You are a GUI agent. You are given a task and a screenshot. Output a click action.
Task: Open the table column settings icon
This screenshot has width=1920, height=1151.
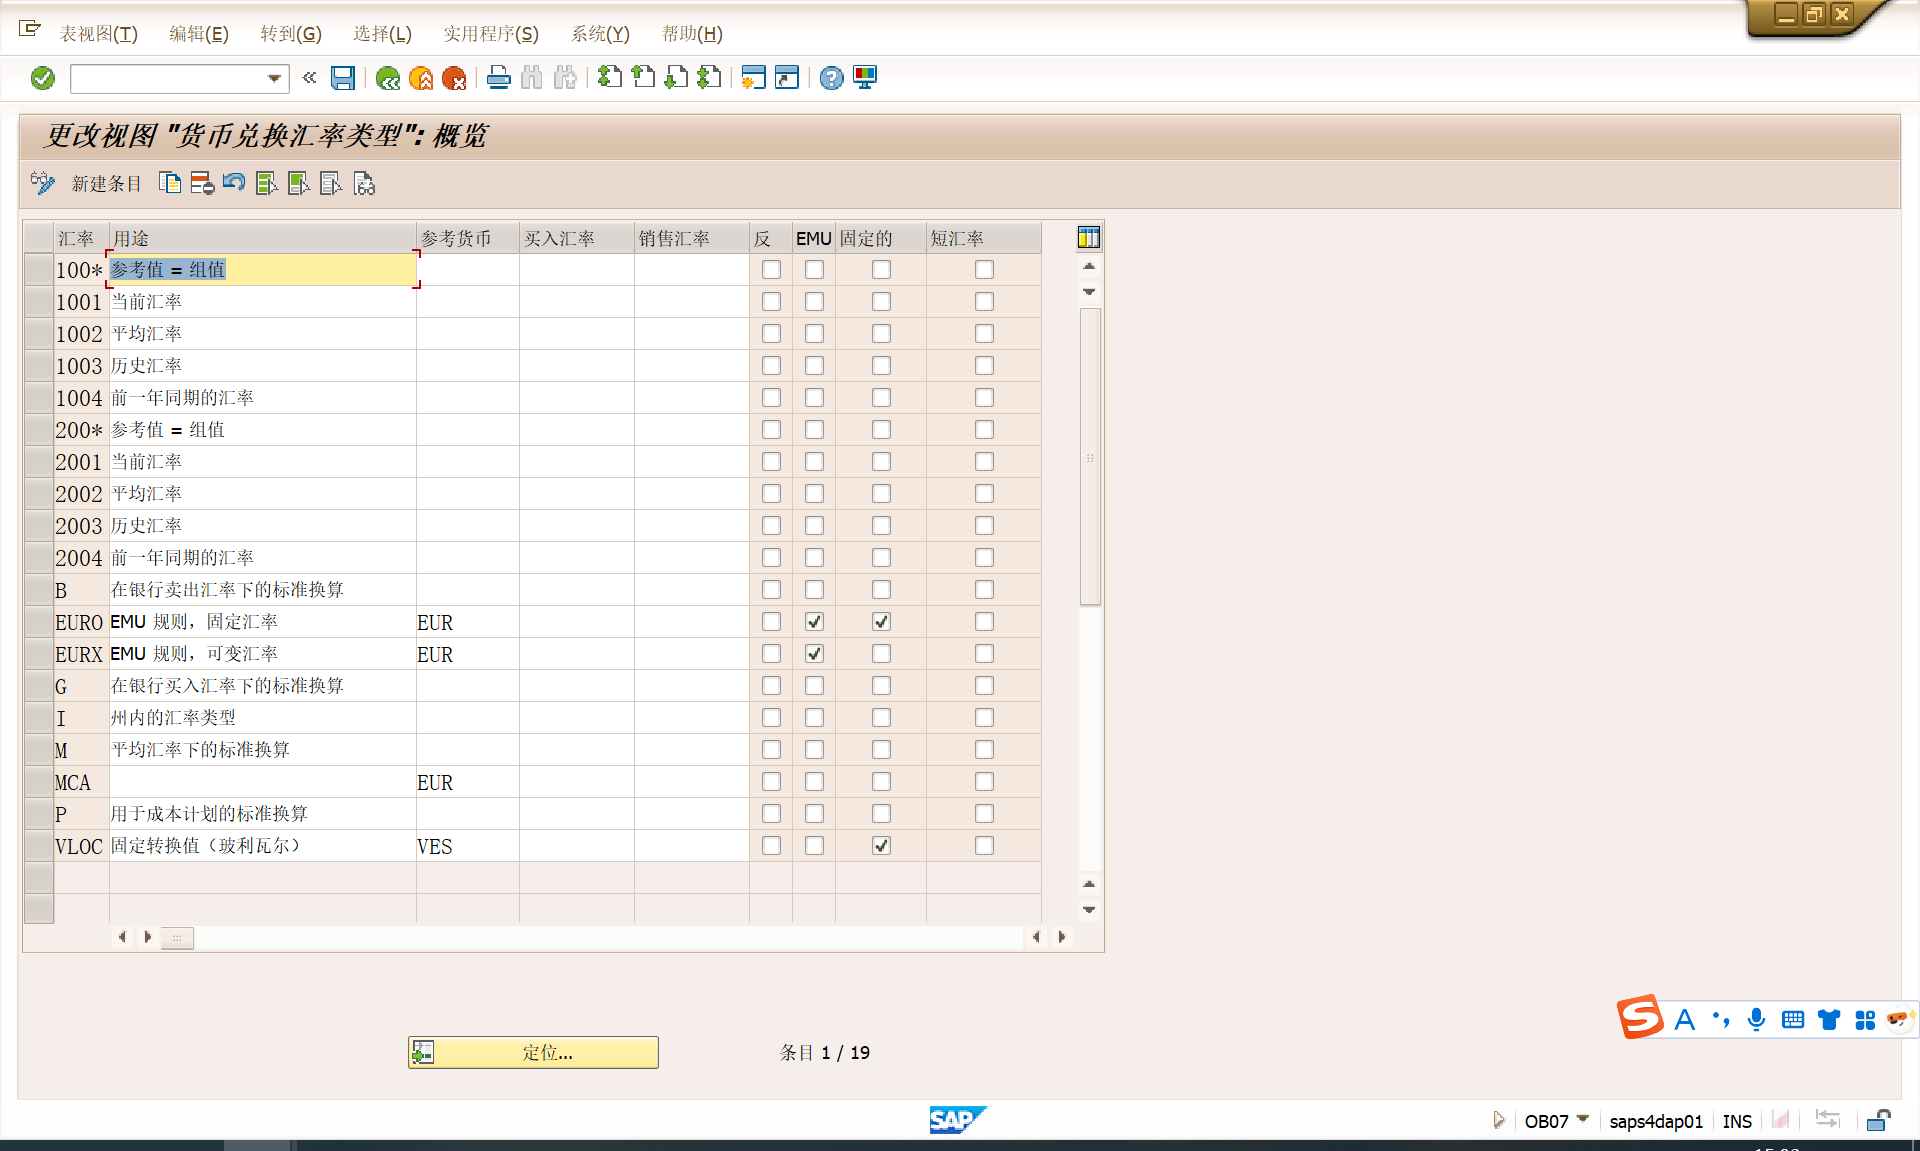click(1088, 237)
